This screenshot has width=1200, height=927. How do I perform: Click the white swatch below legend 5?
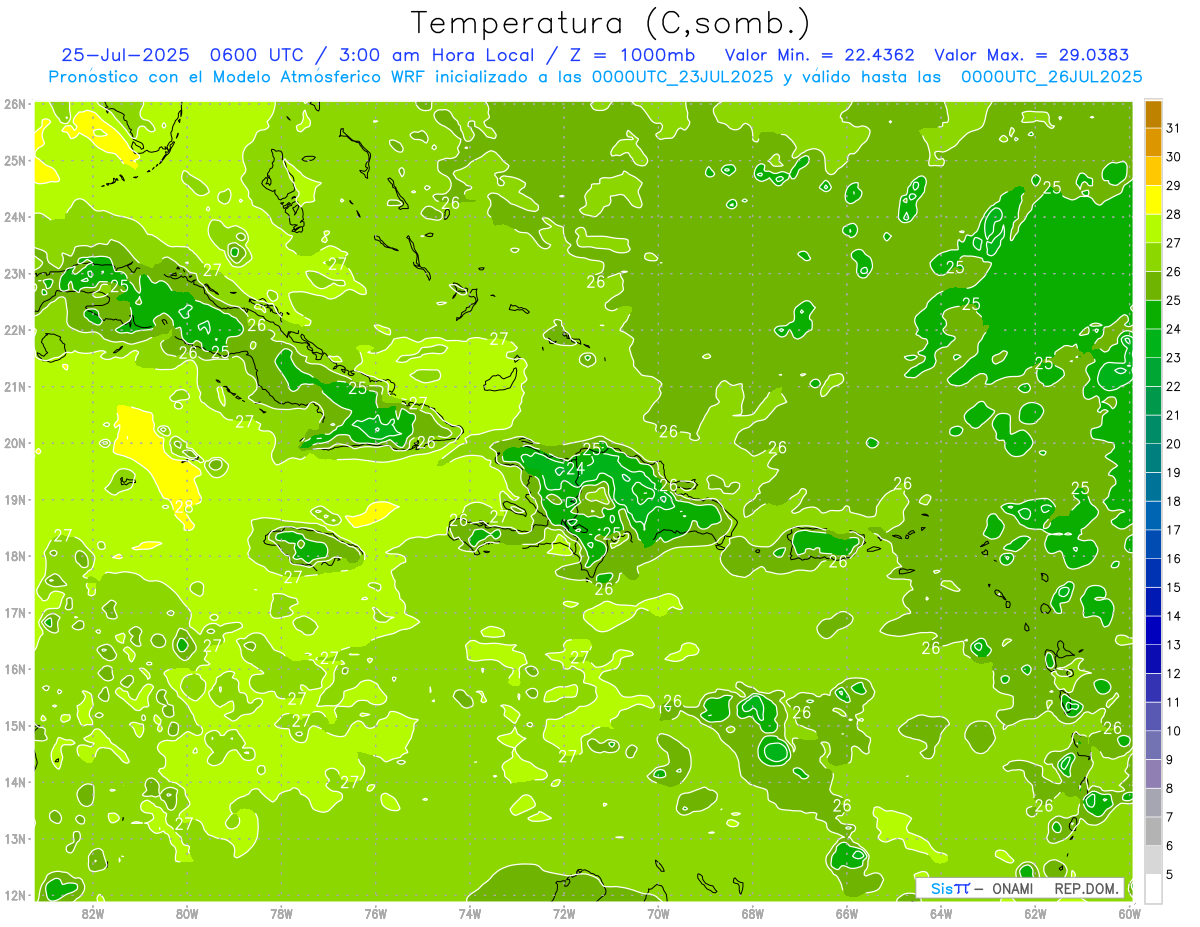coord(1153,888)
